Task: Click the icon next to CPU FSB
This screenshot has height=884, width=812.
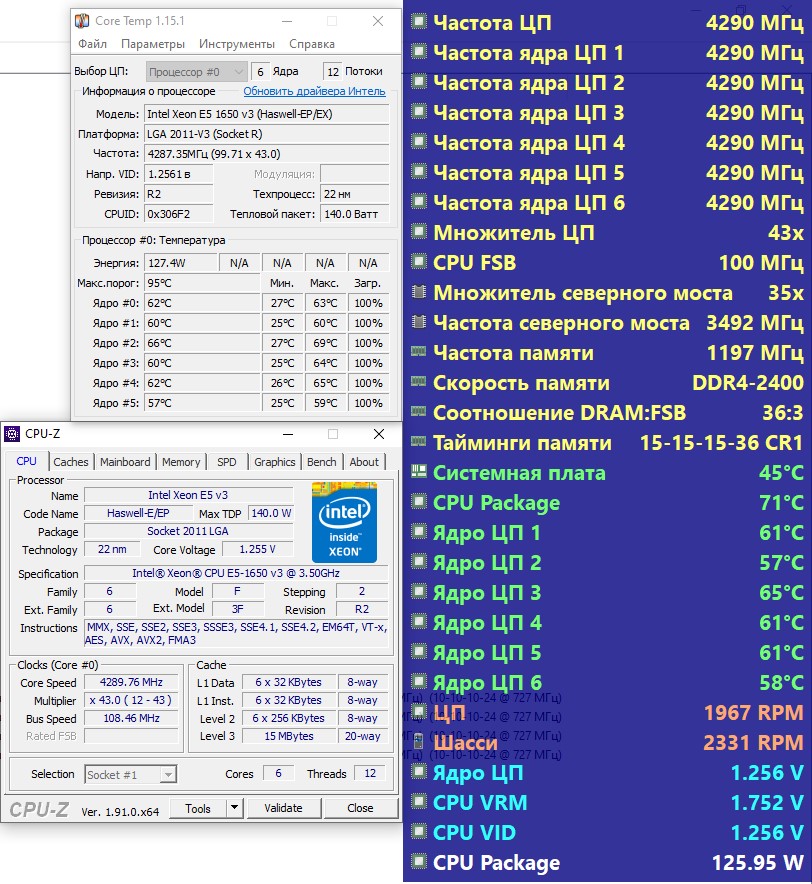Action: [418, 262]
